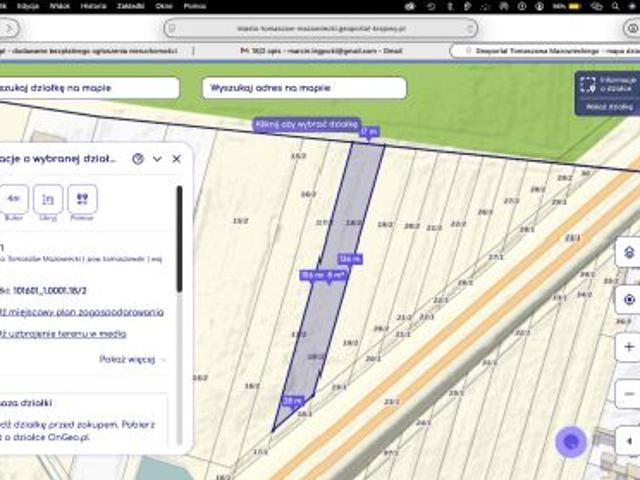Click the purple round chat button
The height and width of the screenshot is (480, 640).
pos(571,440)
